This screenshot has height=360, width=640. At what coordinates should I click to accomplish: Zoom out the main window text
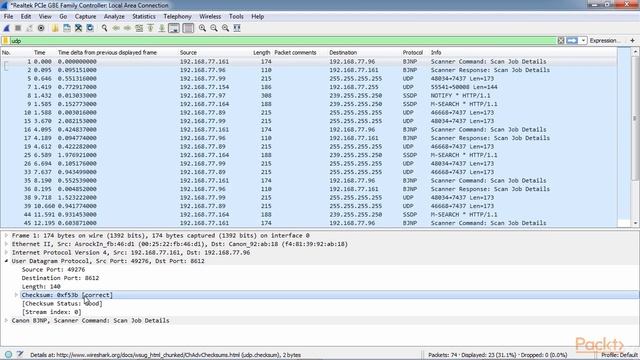(214, 28)
